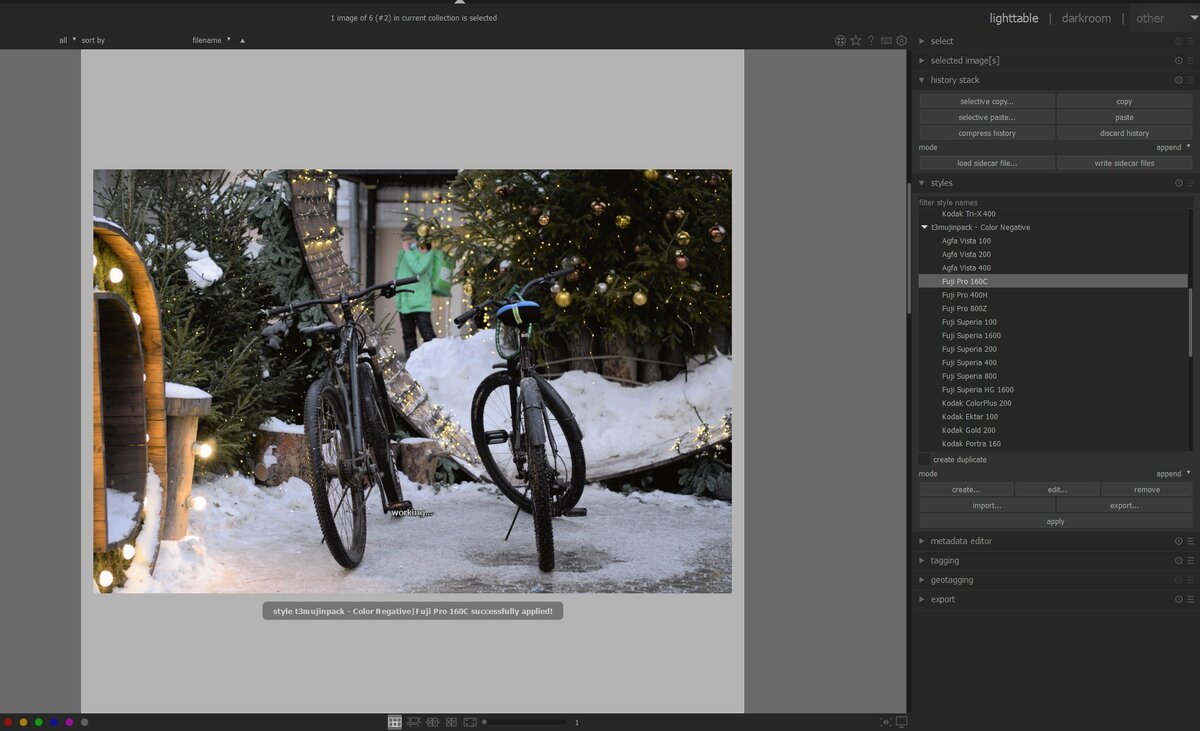The width and height of the screenshot is (1200, 731).
Task: Reset the selected image[s] module icon
Action: 1178,61
